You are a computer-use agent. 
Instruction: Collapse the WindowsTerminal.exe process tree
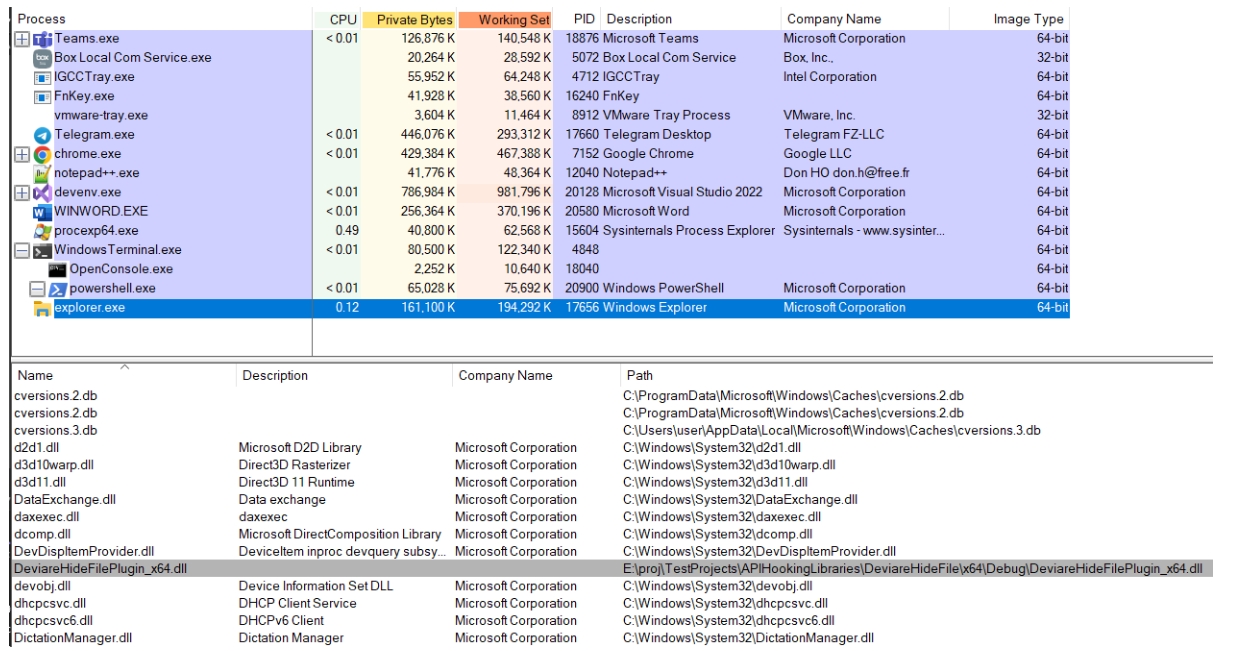click(x=23, y=250)
